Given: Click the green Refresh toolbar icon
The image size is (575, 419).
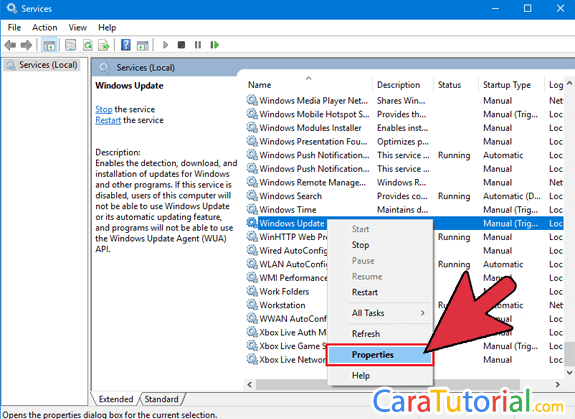Looking at the screenshot, I should (x=88, y=45).
